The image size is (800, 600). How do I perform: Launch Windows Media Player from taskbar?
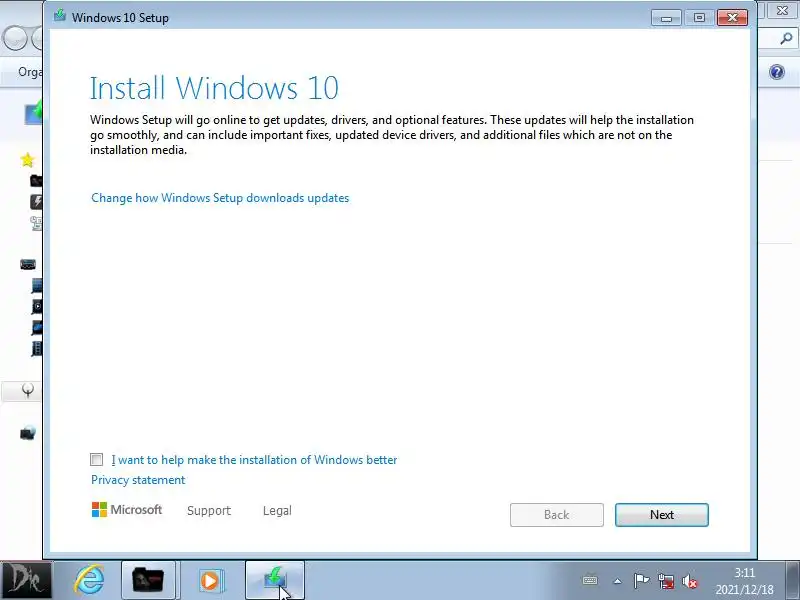pyautogui.click(x=210, y=580)
